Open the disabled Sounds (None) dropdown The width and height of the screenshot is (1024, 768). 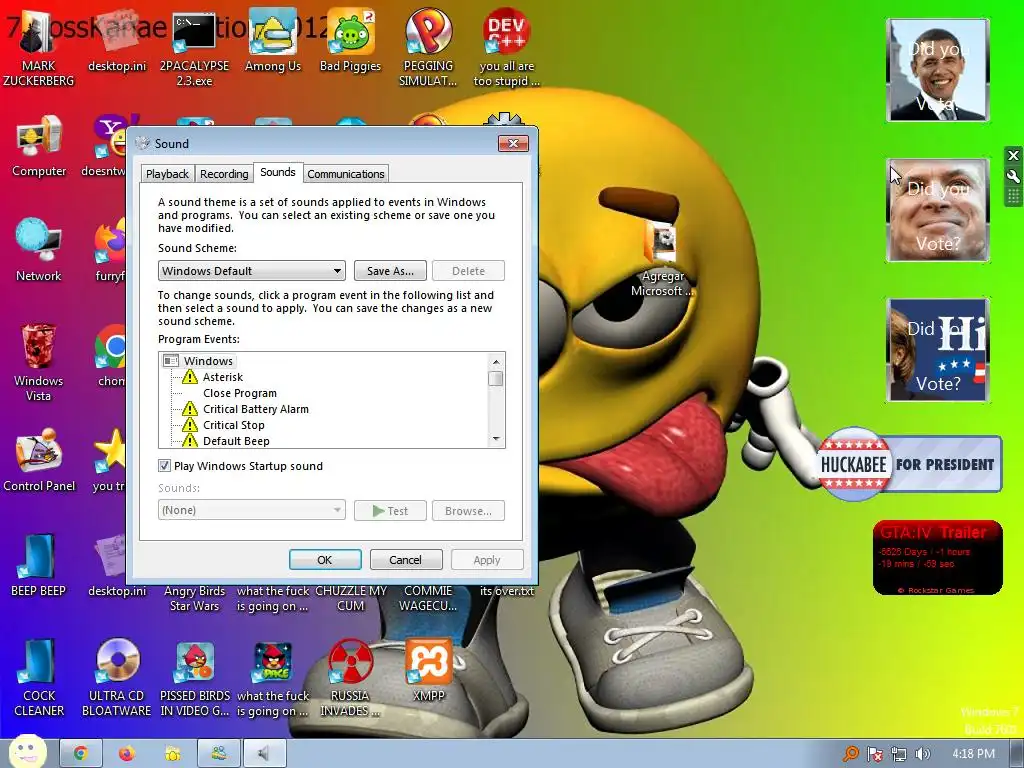(251, 510)
